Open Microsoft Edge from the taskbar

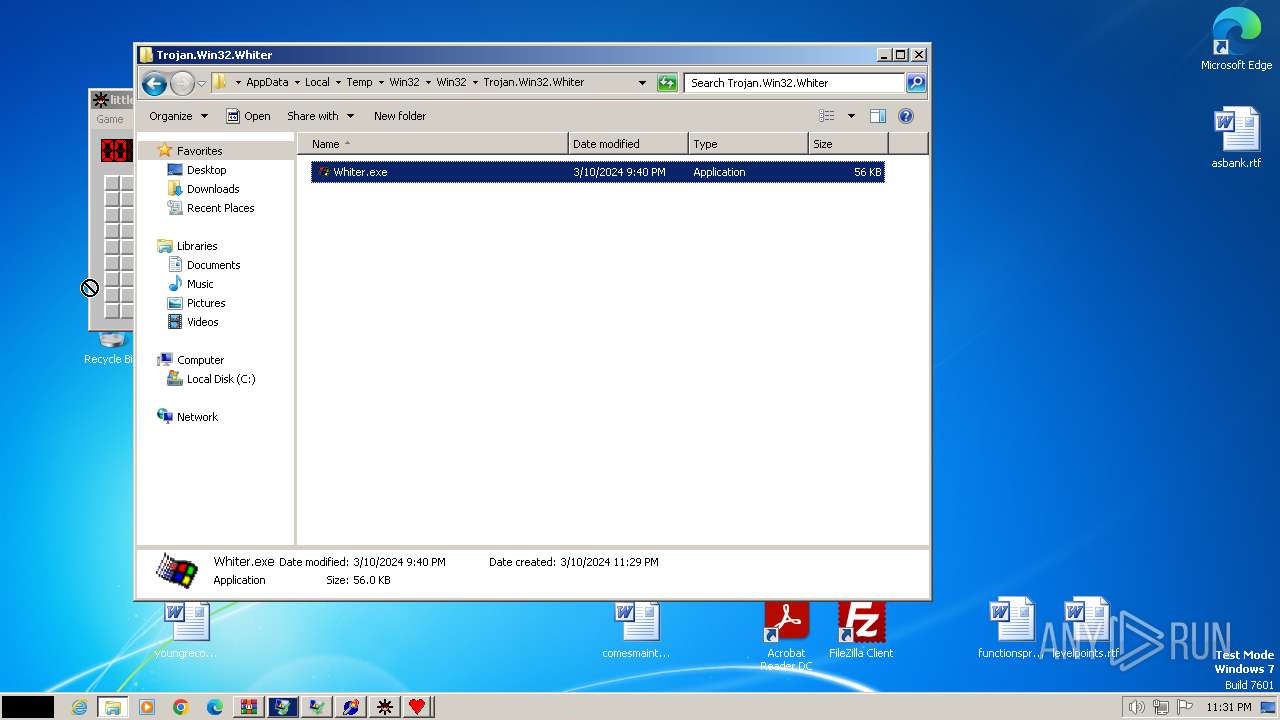pos(215,707)
